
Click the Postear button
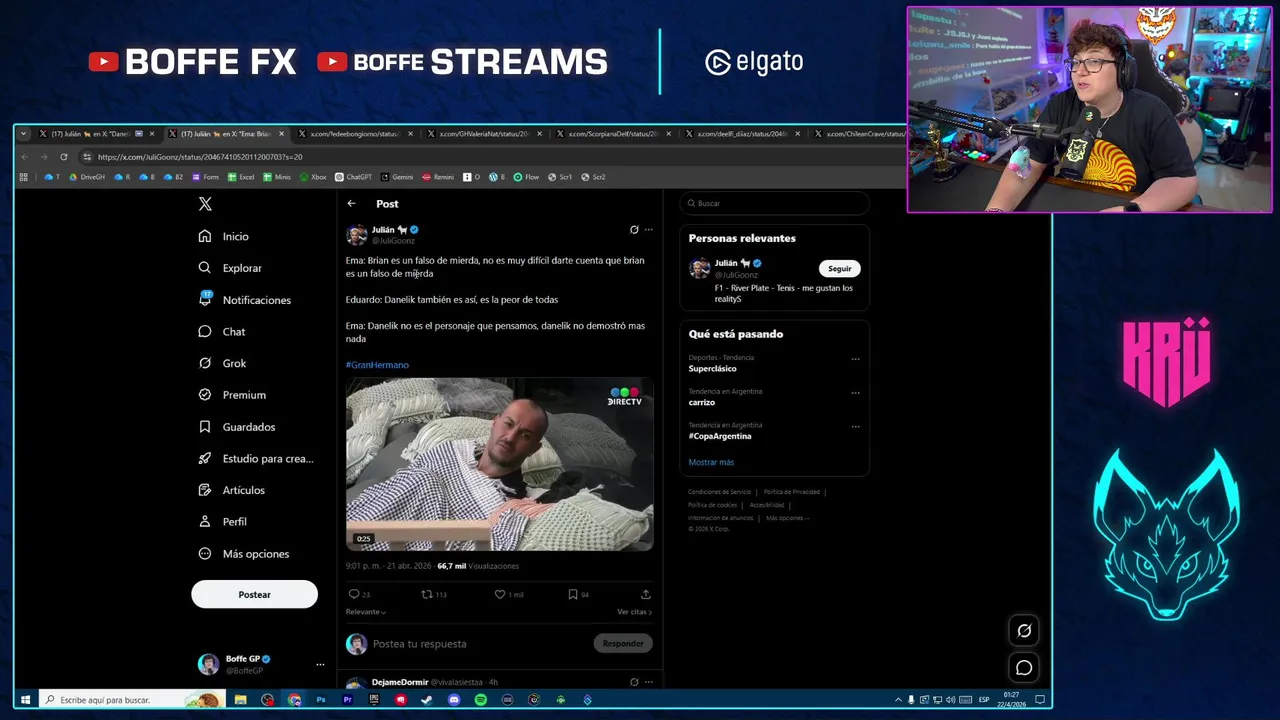pos(254,595)
